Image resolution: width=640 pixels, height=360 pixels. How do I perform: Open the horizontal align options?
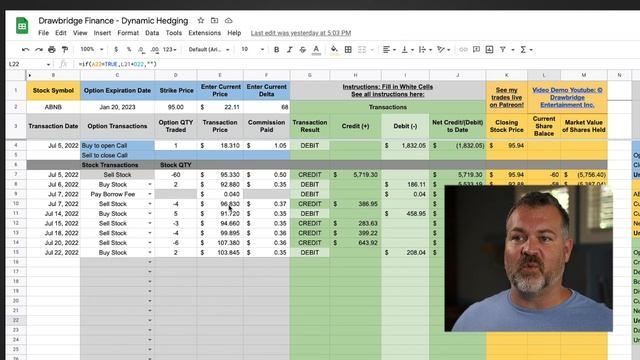[x=389, y=49]
